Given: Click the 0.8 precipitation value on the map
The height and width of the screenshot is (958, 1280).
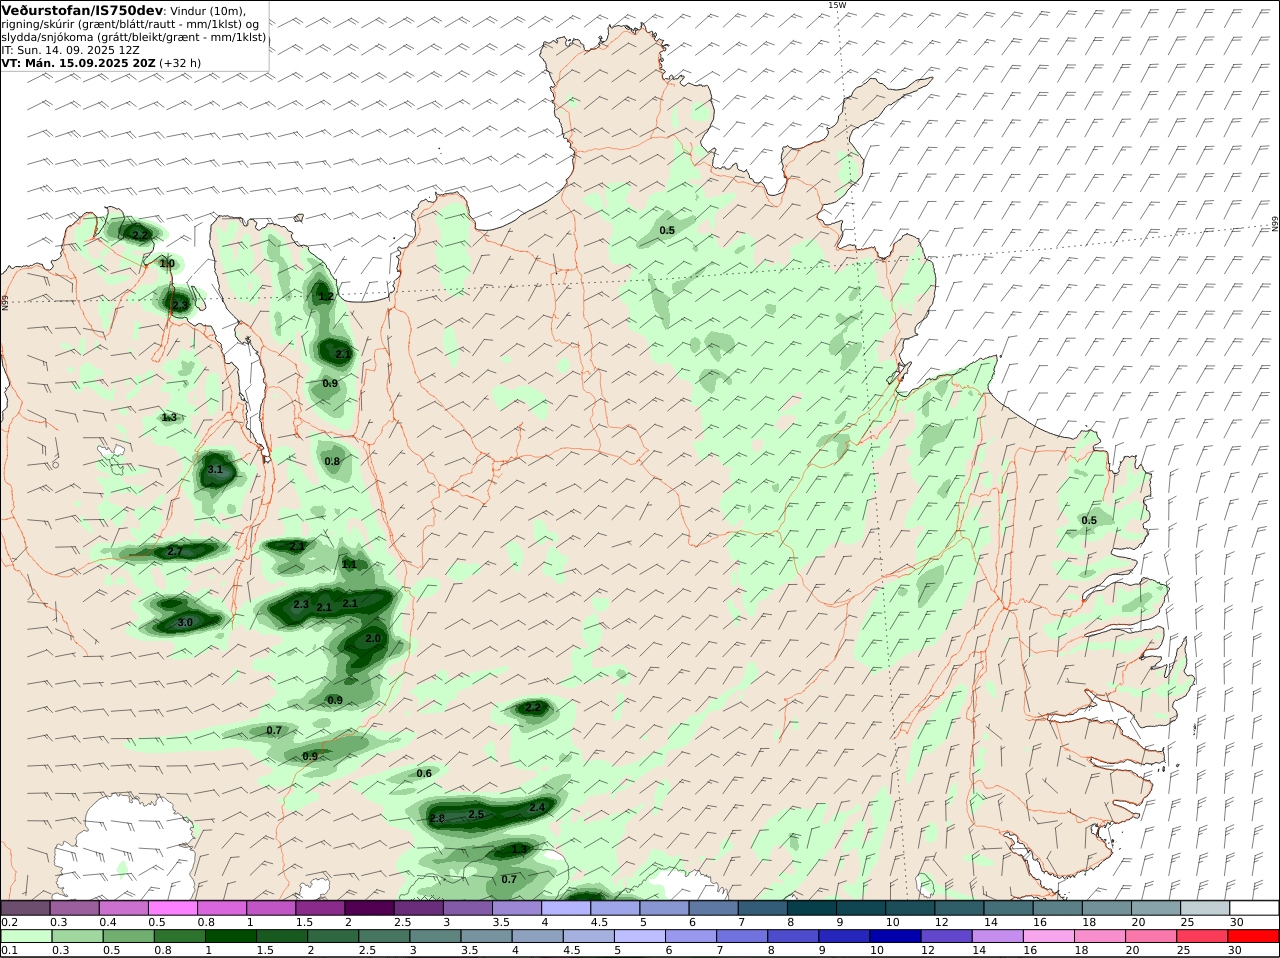Looking at the screenshot, I should 332,461.
